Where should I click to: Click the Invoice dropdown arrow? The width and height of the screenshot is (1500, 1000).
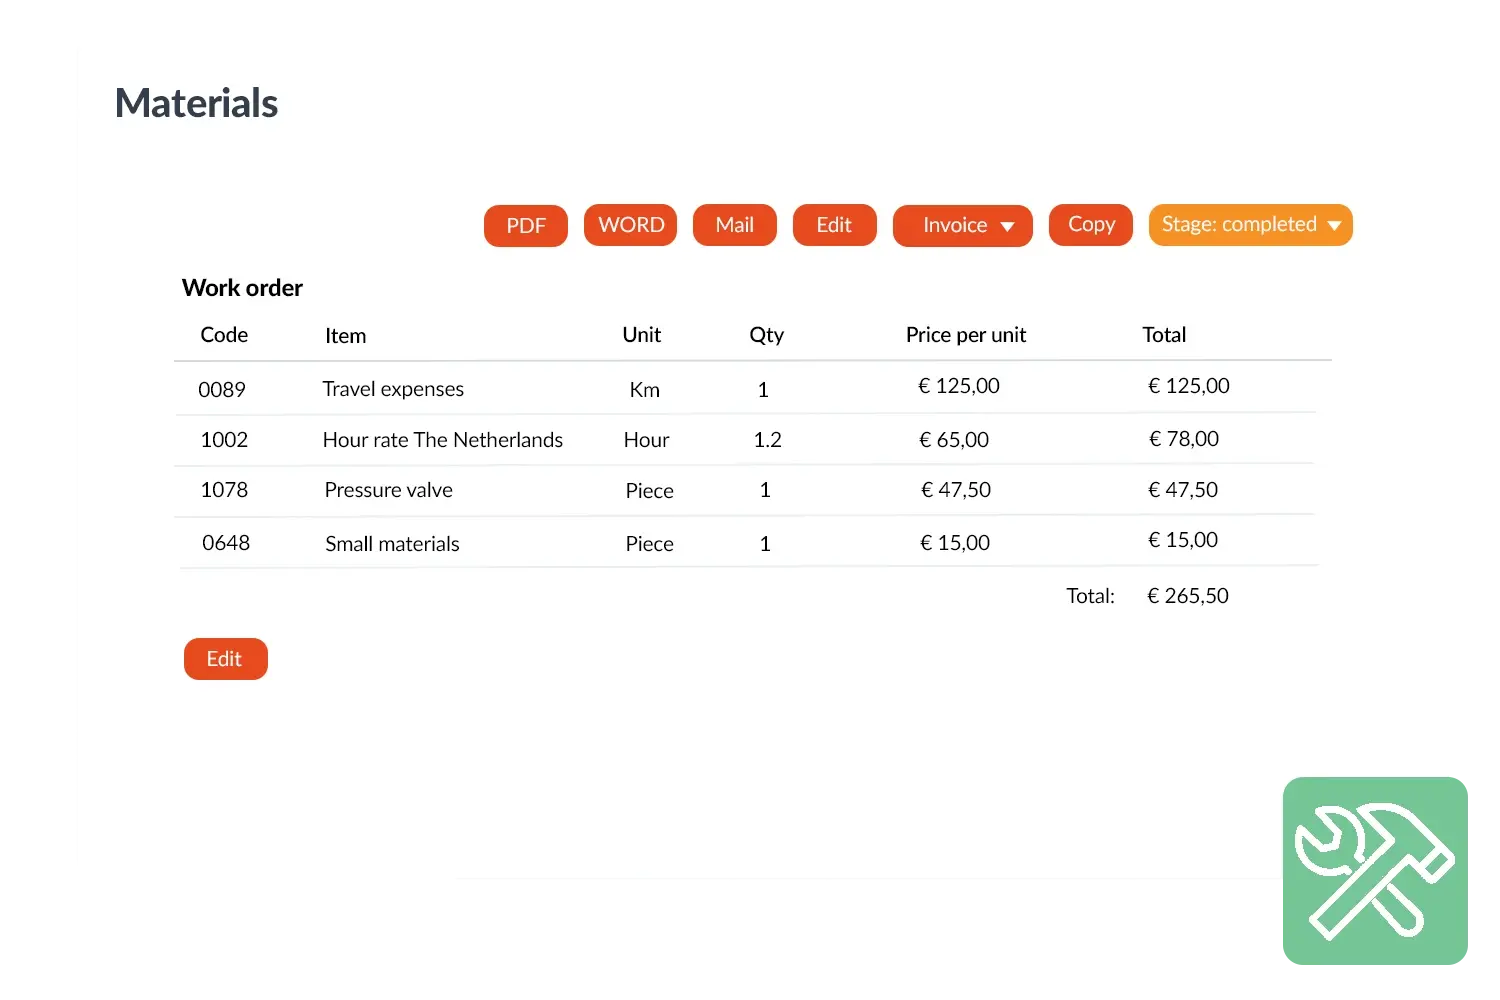coord(1008,227)
